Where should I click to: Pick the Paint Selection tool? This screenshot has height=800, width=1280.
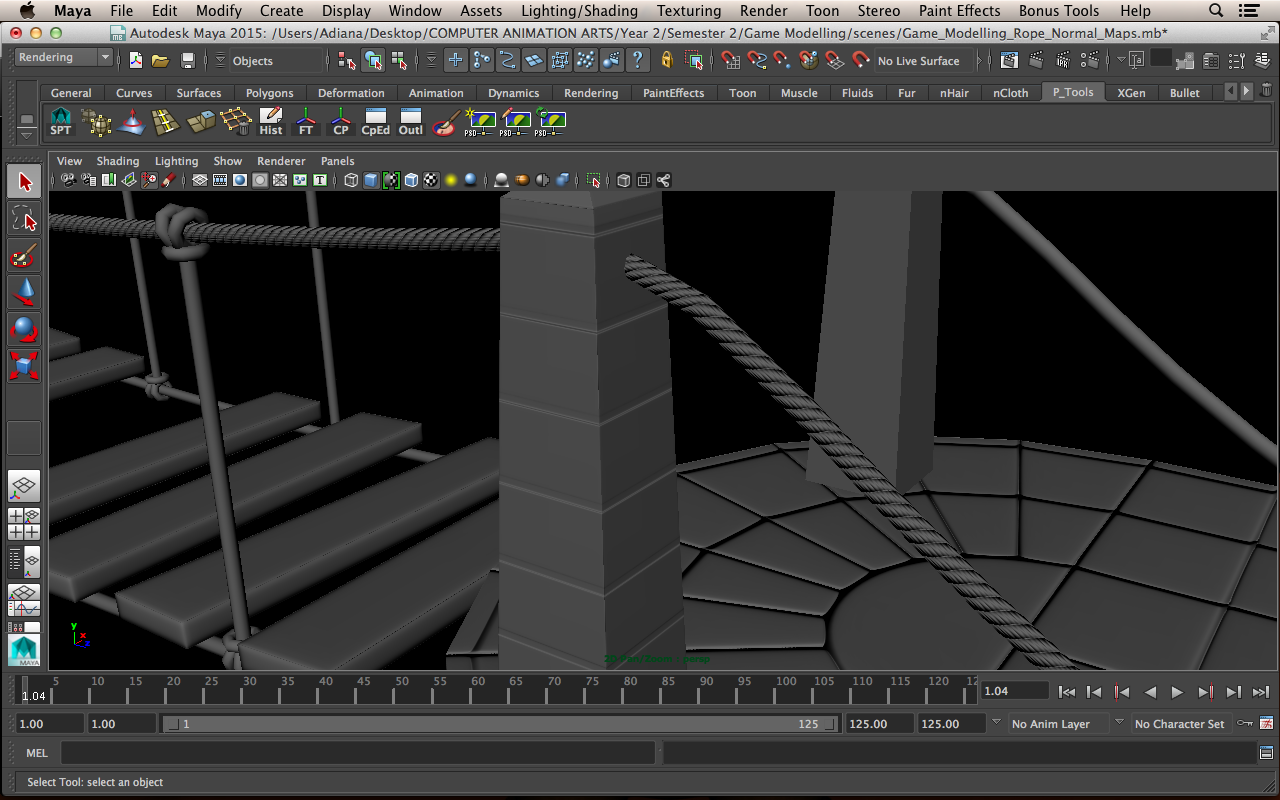(x=24, y=256)
